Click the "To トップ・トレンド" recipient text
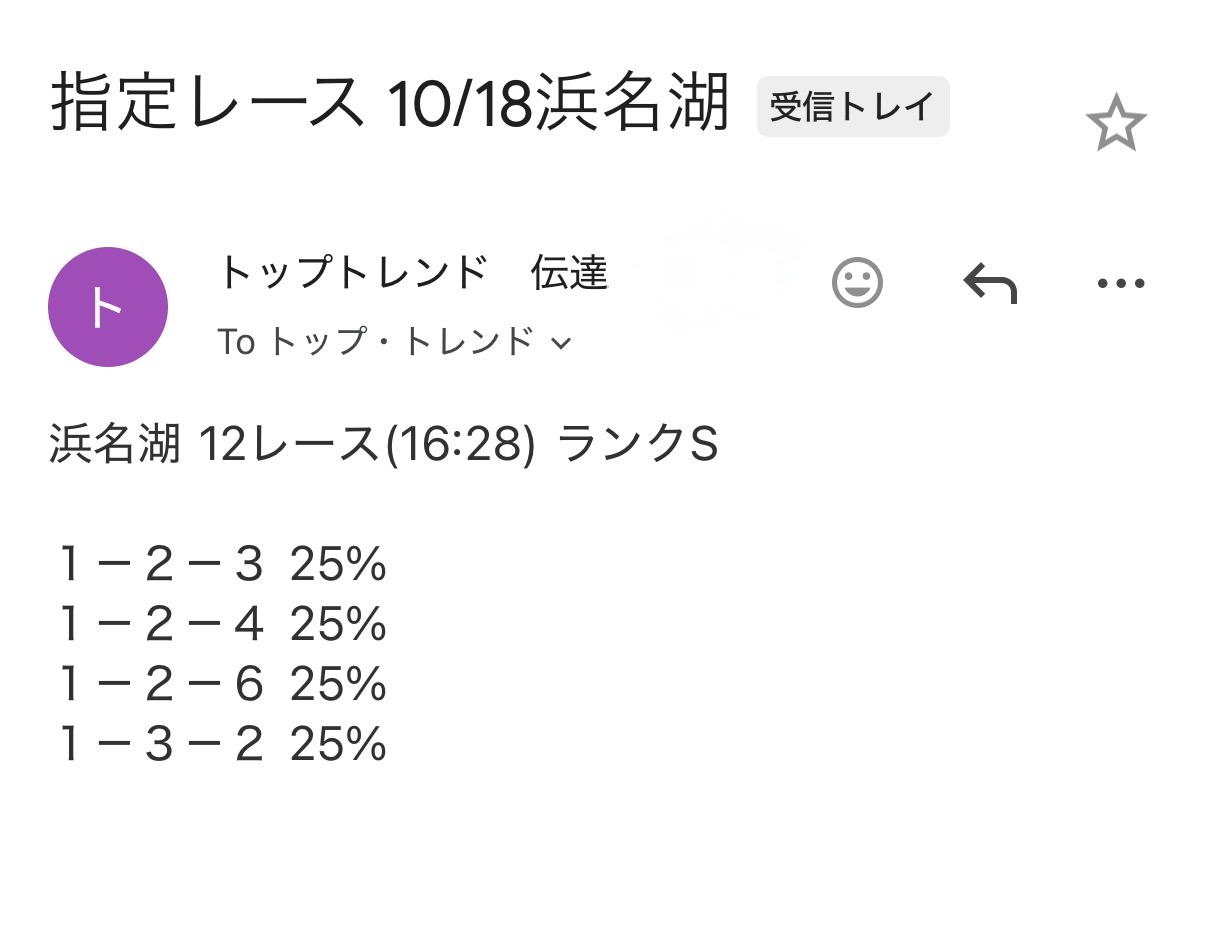Image resolution: width=1206 pixels, height=934 pixels. point(375,343)
